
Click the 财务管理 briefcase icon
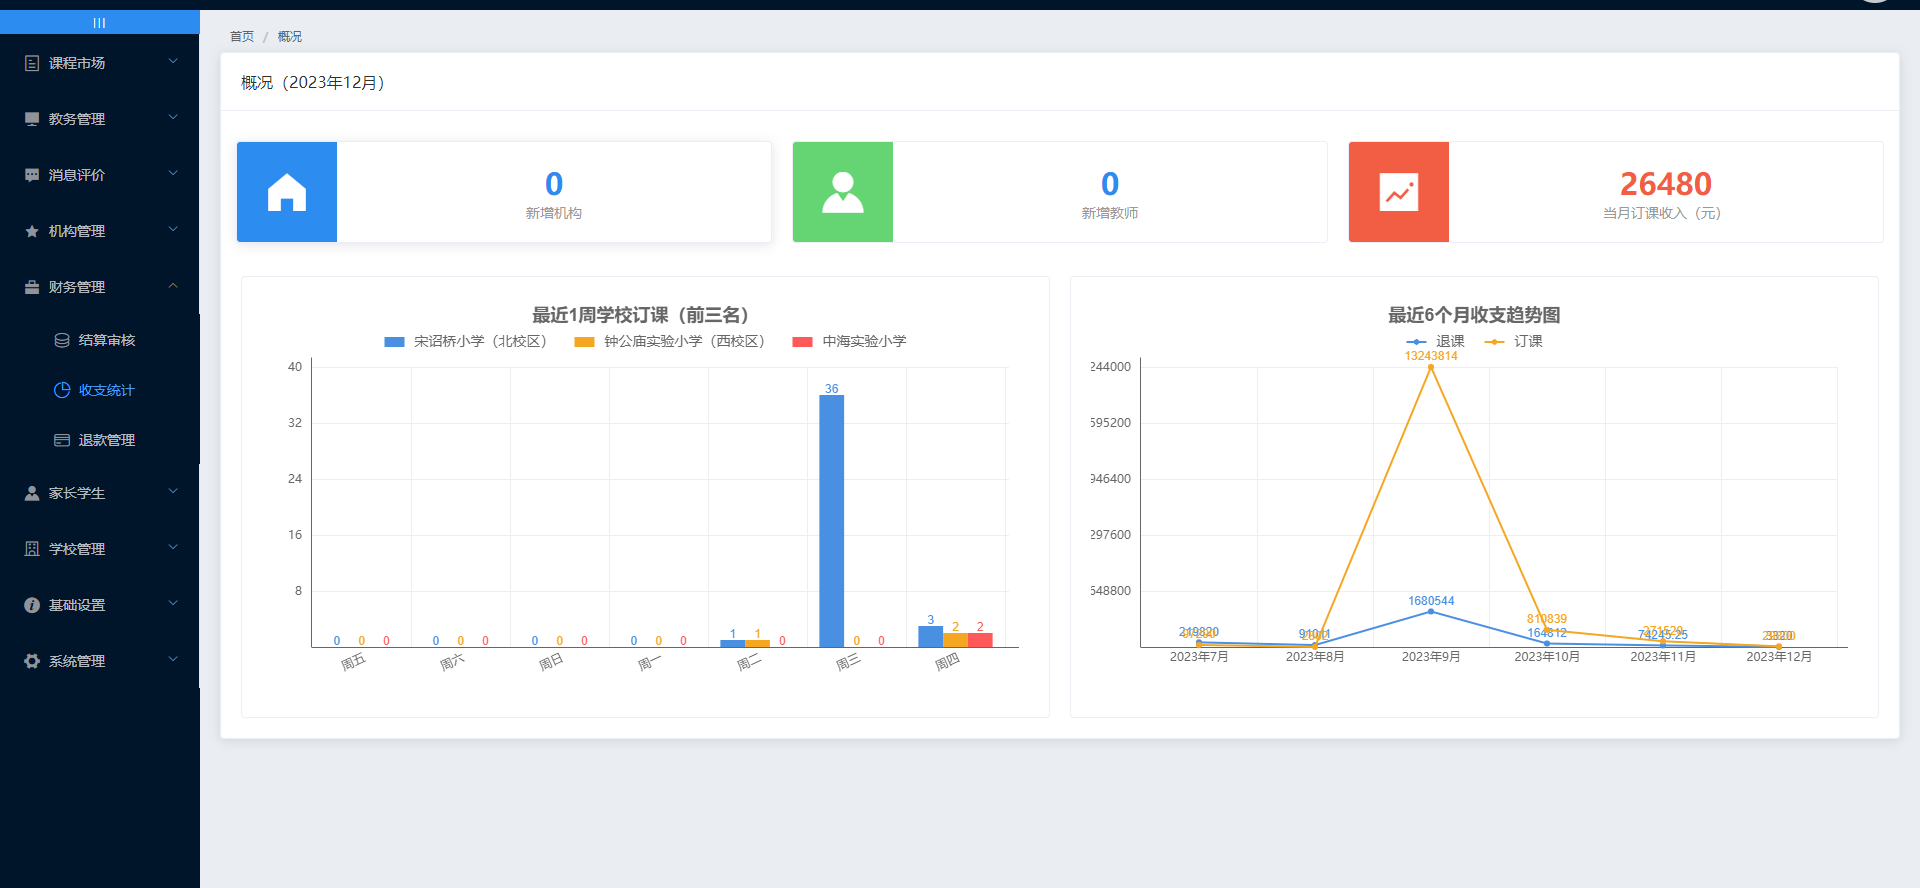(32, 287)
